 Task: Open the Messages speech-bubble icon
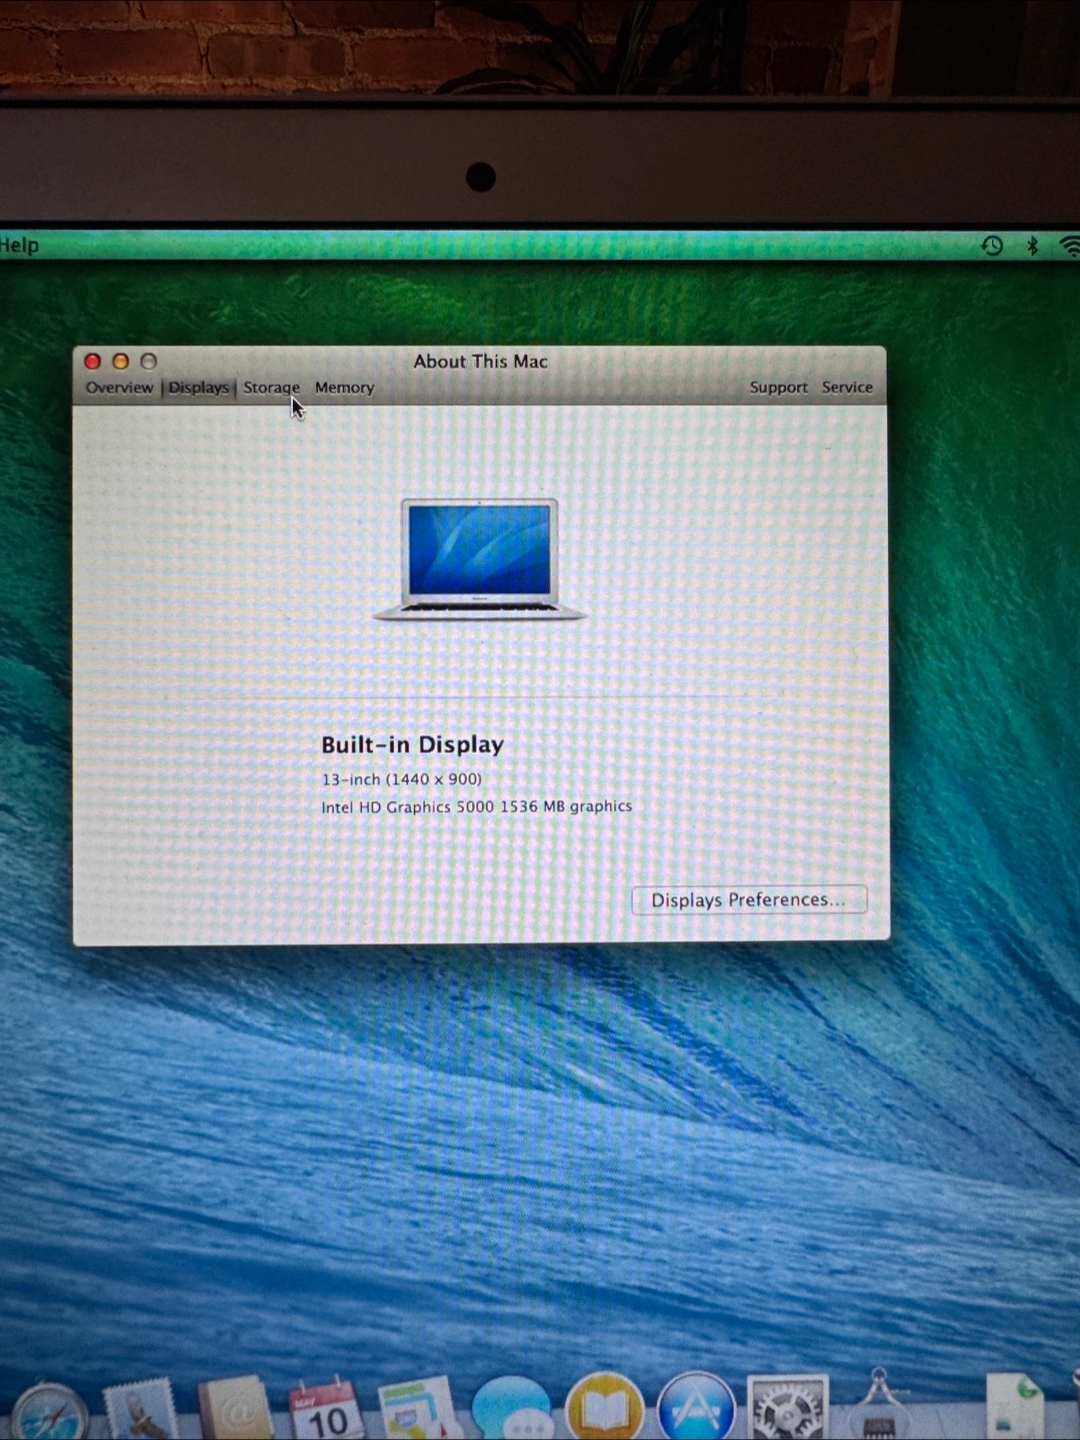tap(512, 1408)
